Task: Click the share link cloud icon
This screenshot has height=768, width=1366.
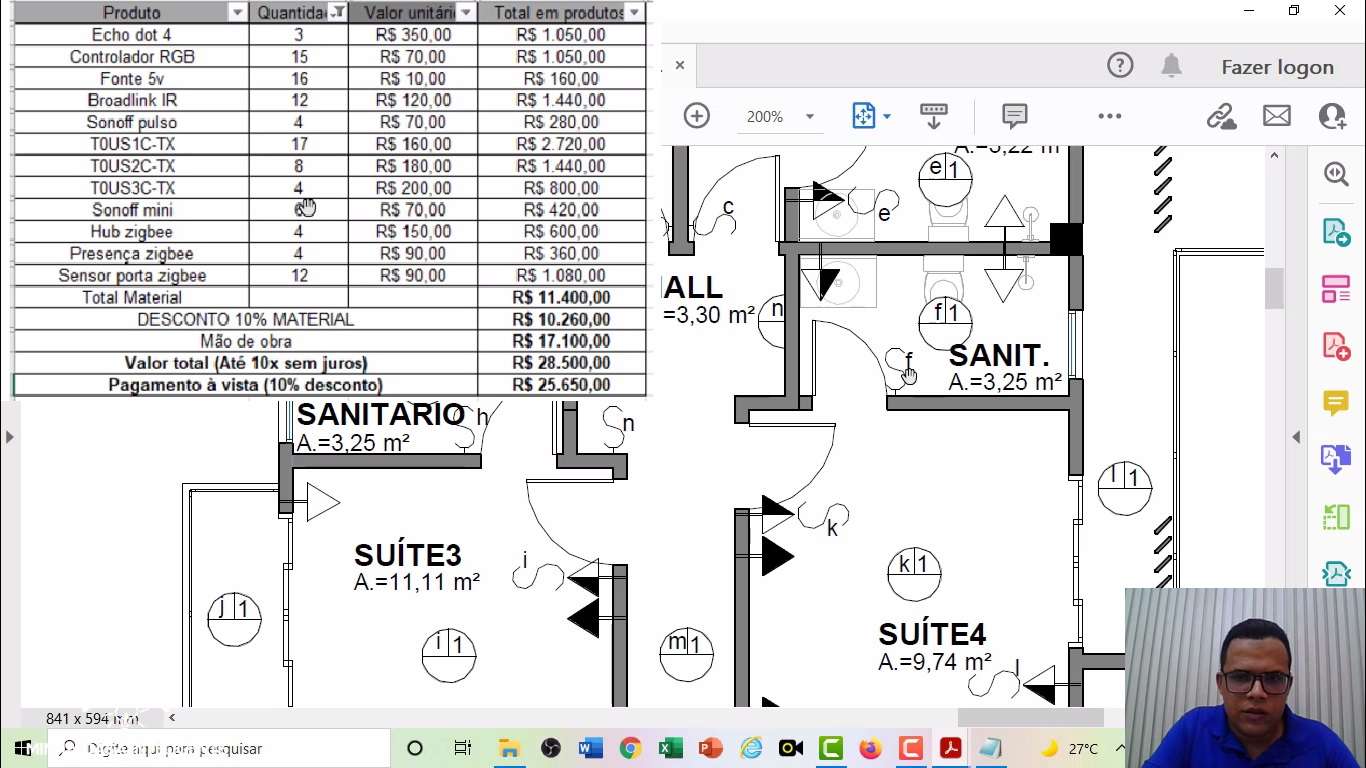Action: tap(1220, 116)
